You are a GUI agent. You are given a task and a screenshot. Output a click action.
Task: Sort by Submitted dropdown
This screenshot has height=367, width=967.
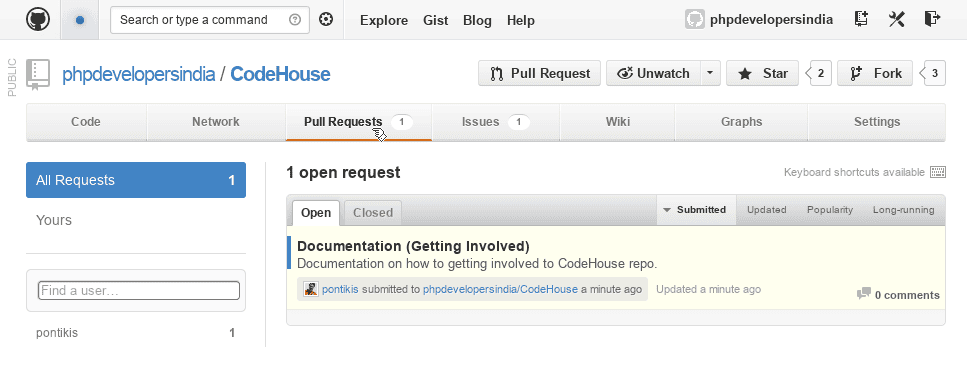click(696, 210)
